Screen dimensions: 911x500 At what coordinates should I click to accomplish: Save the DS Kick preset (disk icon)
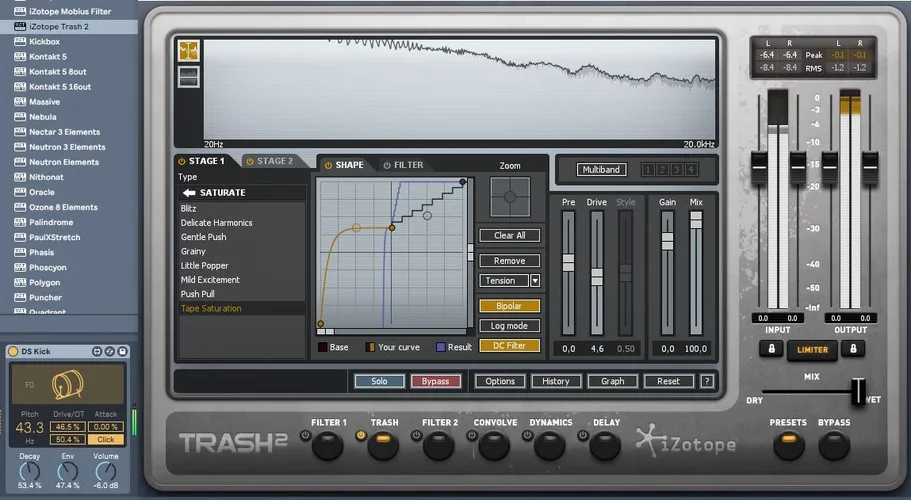123,351
